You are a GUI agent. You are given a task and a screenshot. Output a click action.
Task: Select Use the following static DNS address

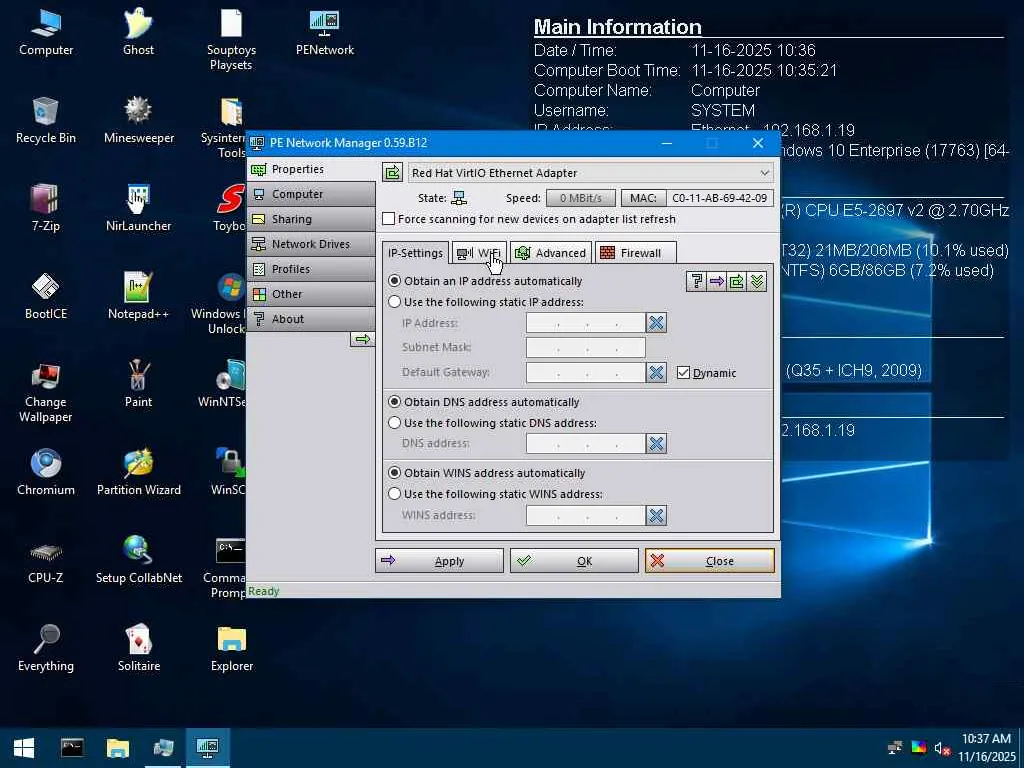pyautogui.click(x=492, y=423)
